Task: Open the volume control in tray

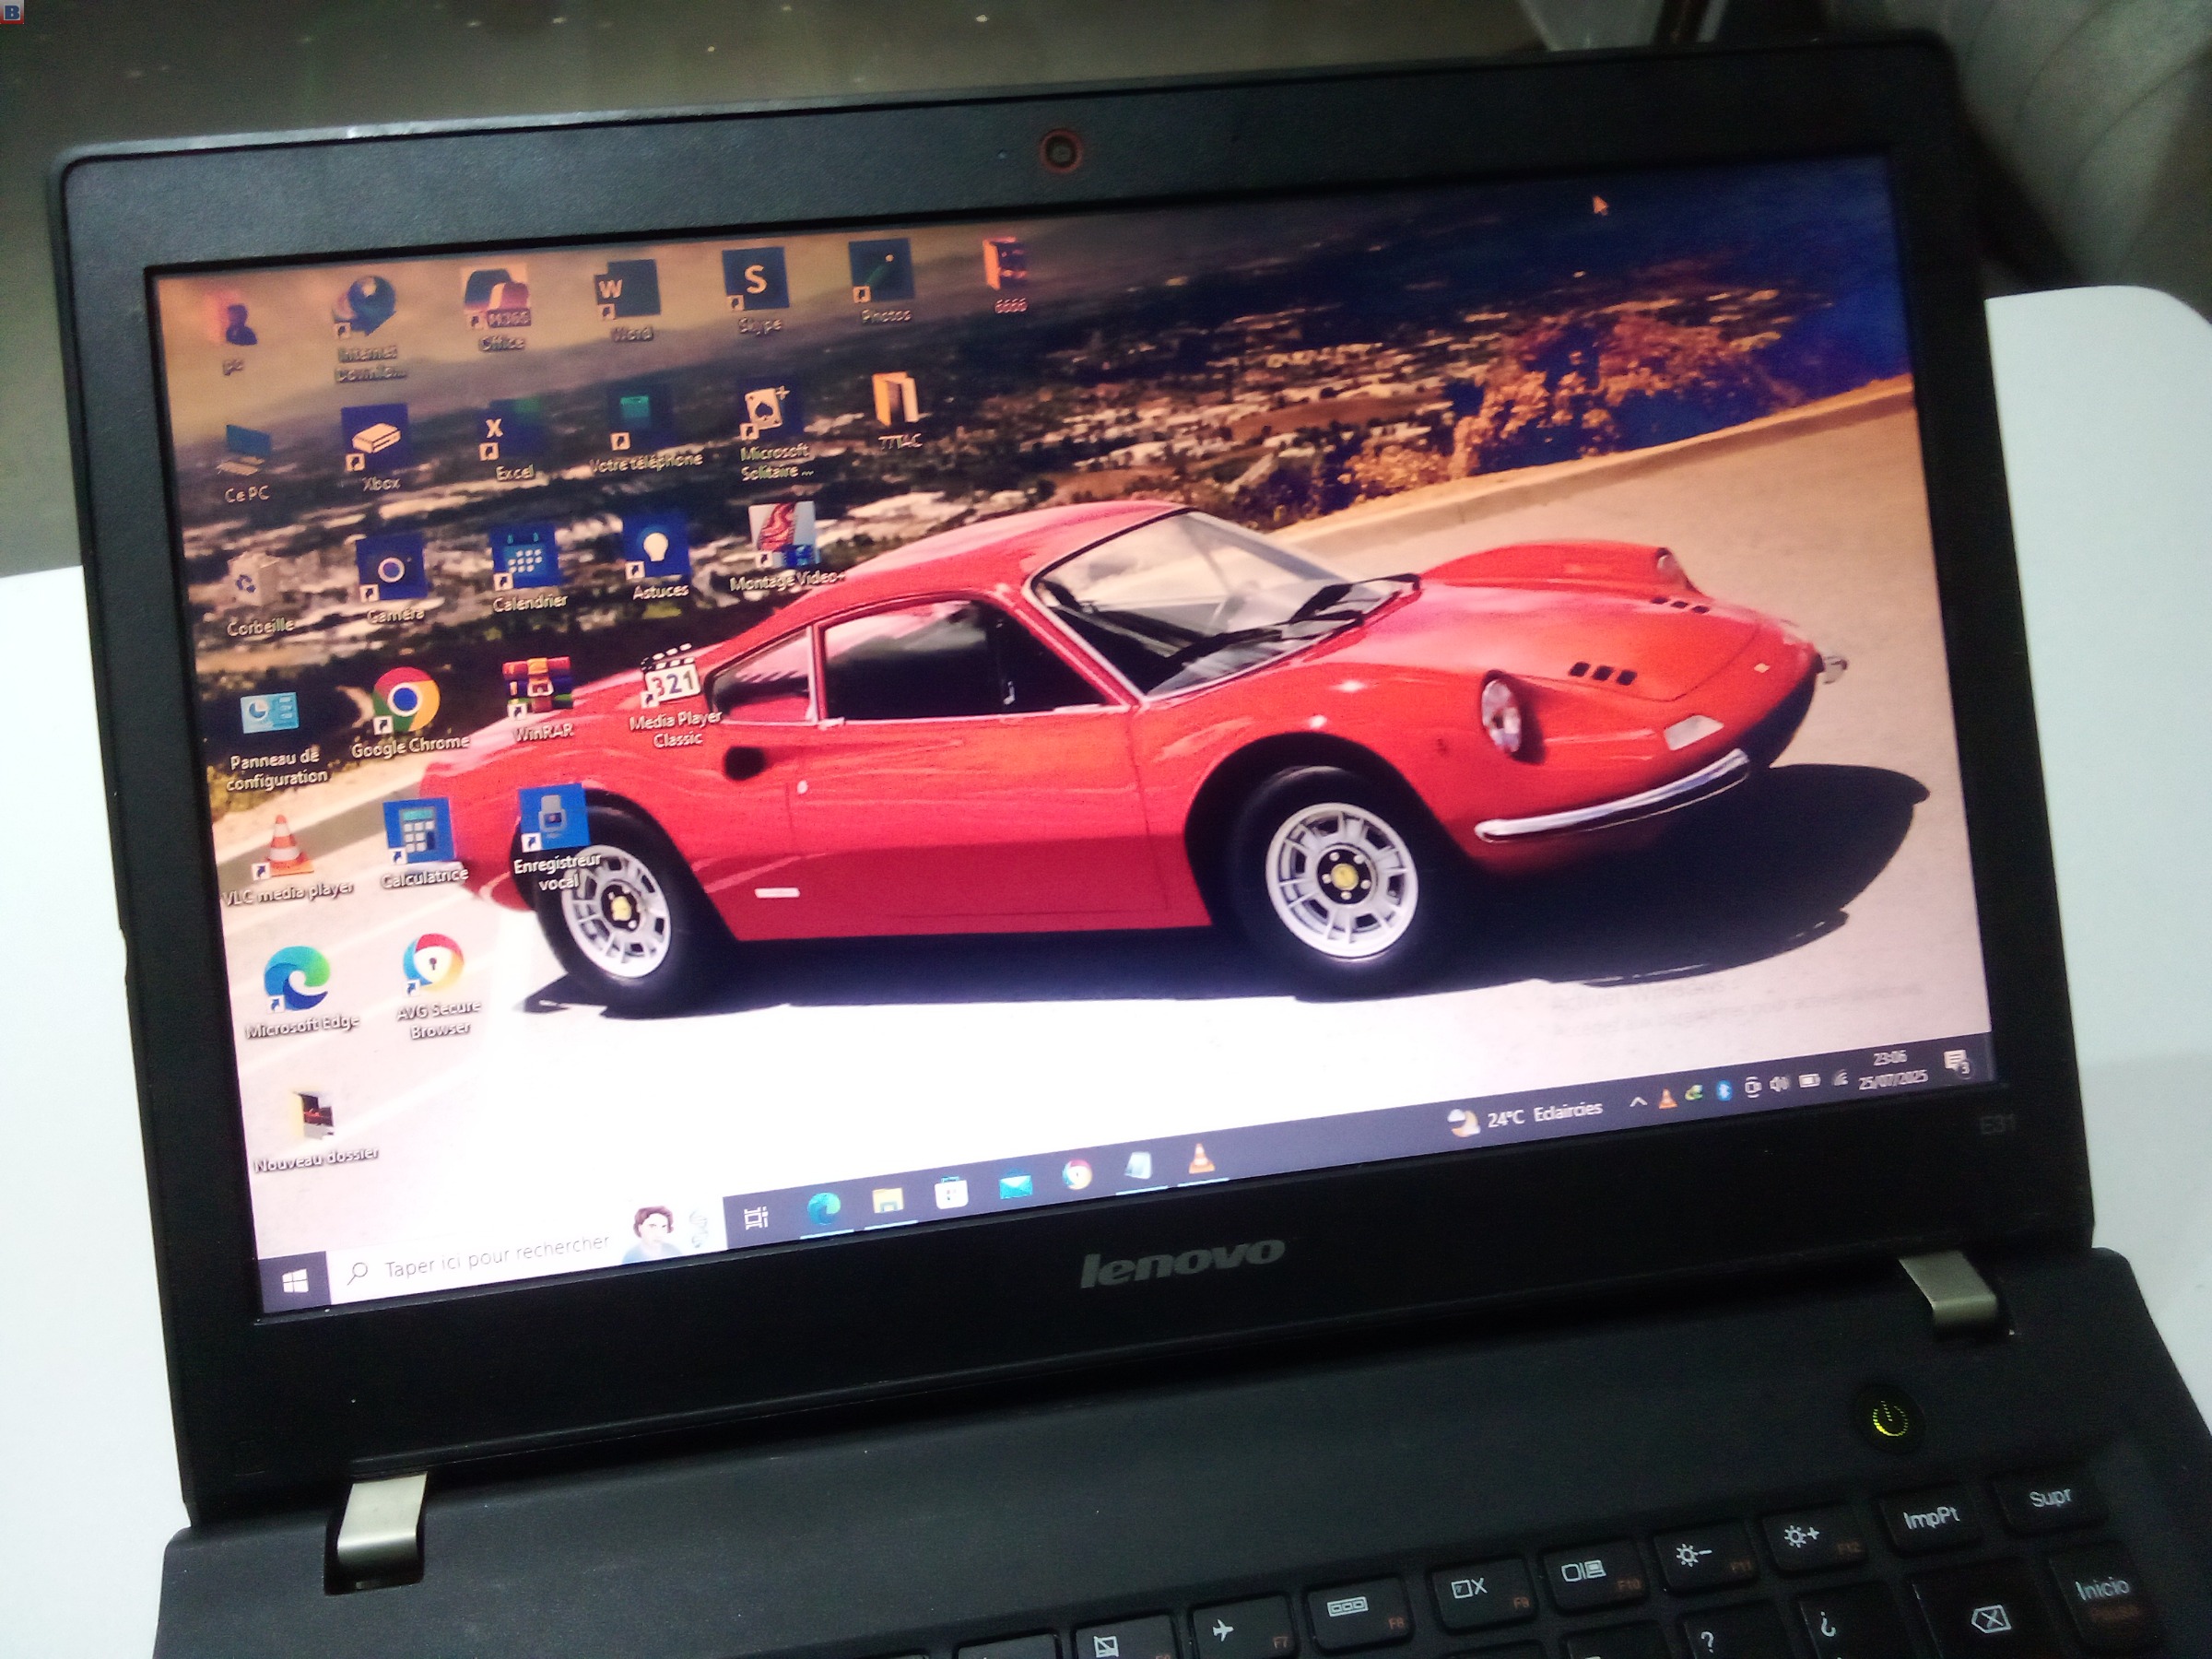Action: [1778, 1085]
